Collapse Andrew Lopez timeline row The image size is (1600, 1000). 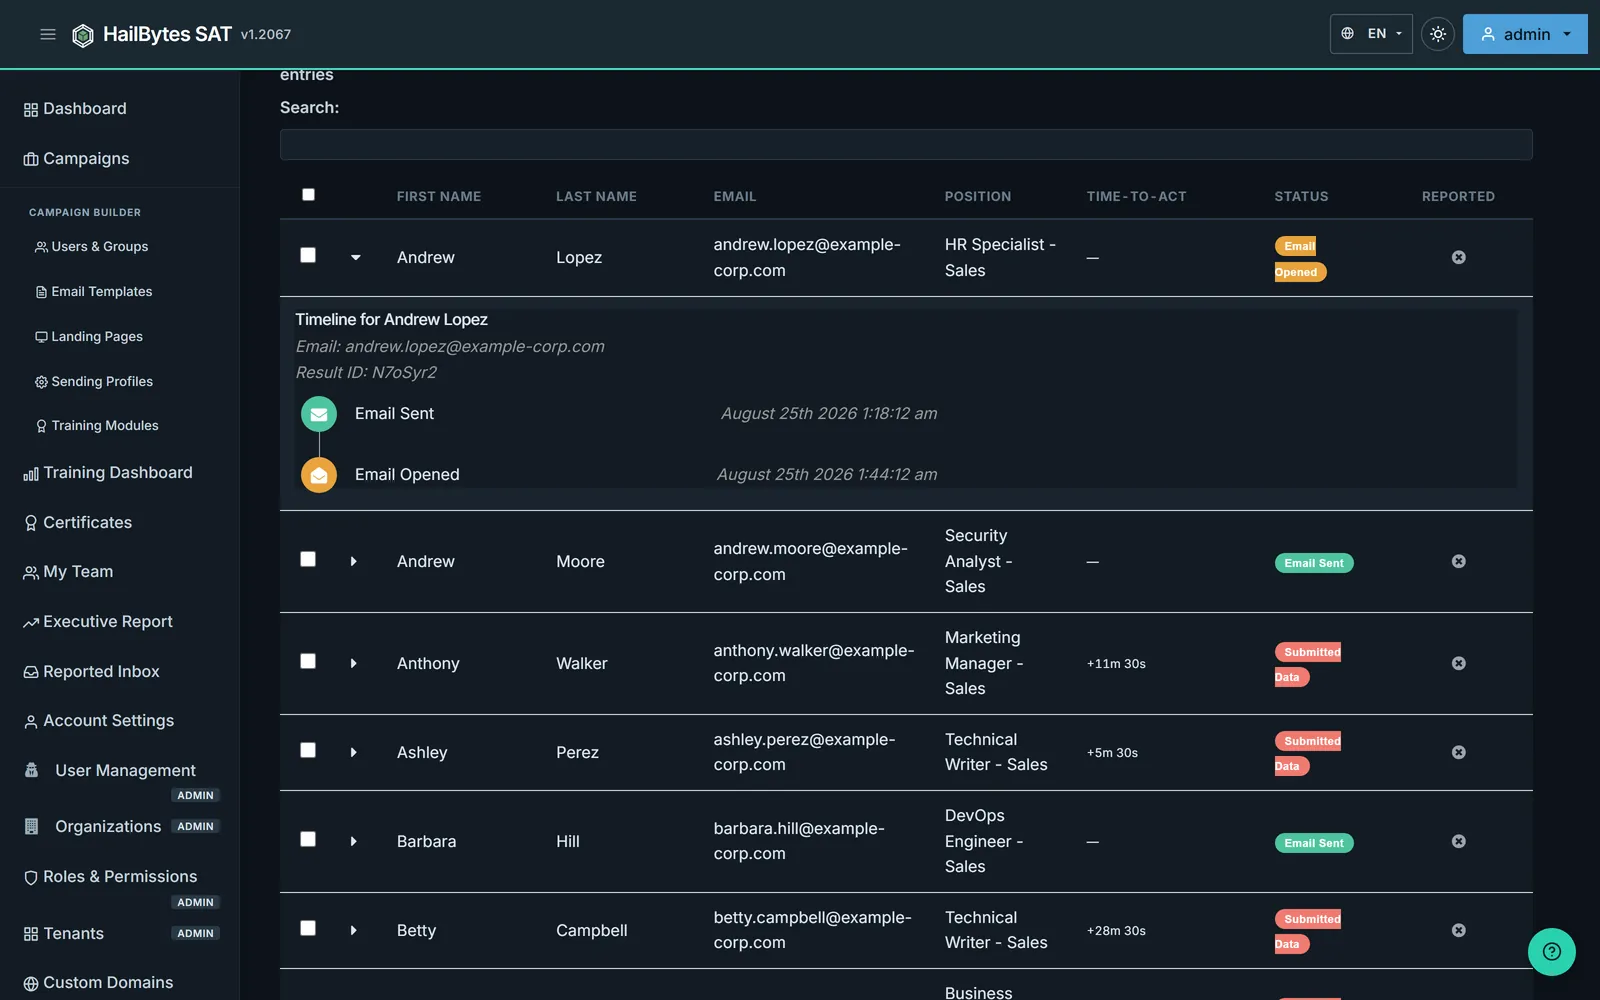[355, 258]
